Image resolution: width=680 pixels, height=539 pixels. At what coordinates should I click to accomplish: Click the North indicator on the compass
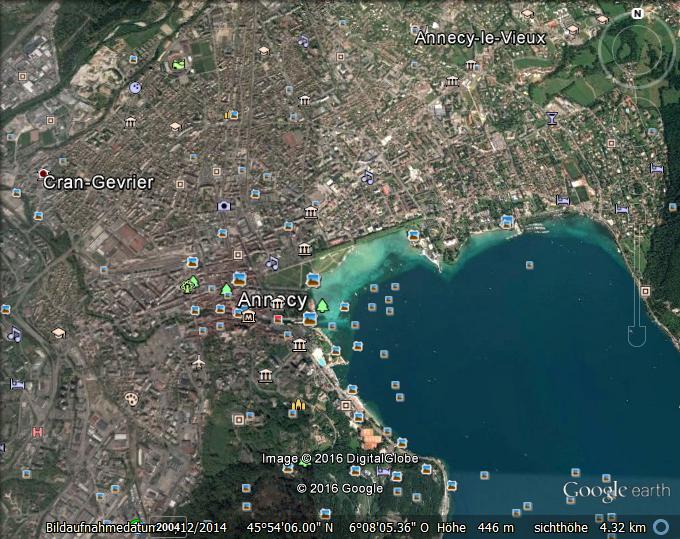(637, 14)
